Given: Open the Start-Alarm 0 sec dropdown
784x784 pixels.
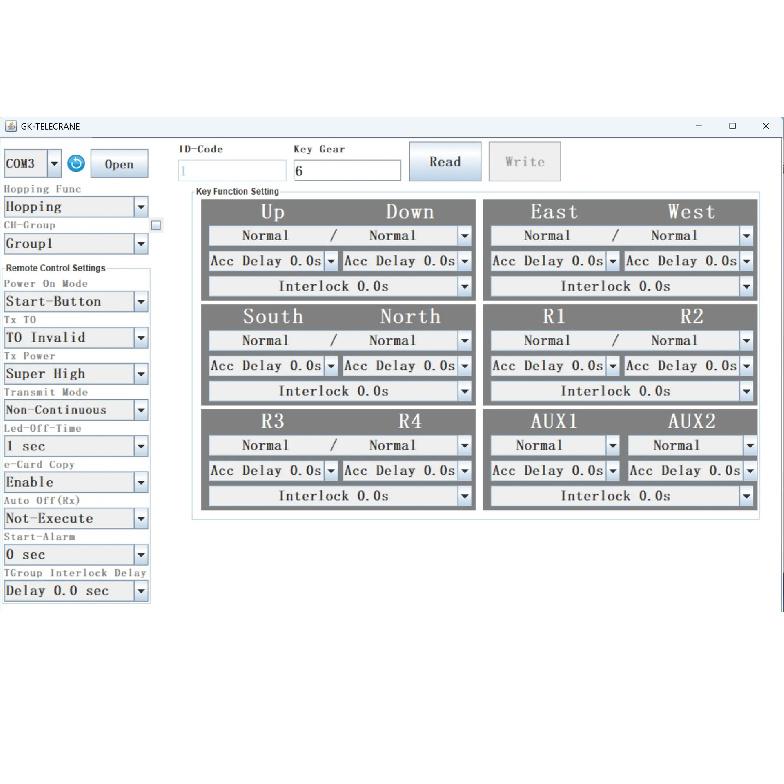Looking at the screenshot, I should [76, 554].
